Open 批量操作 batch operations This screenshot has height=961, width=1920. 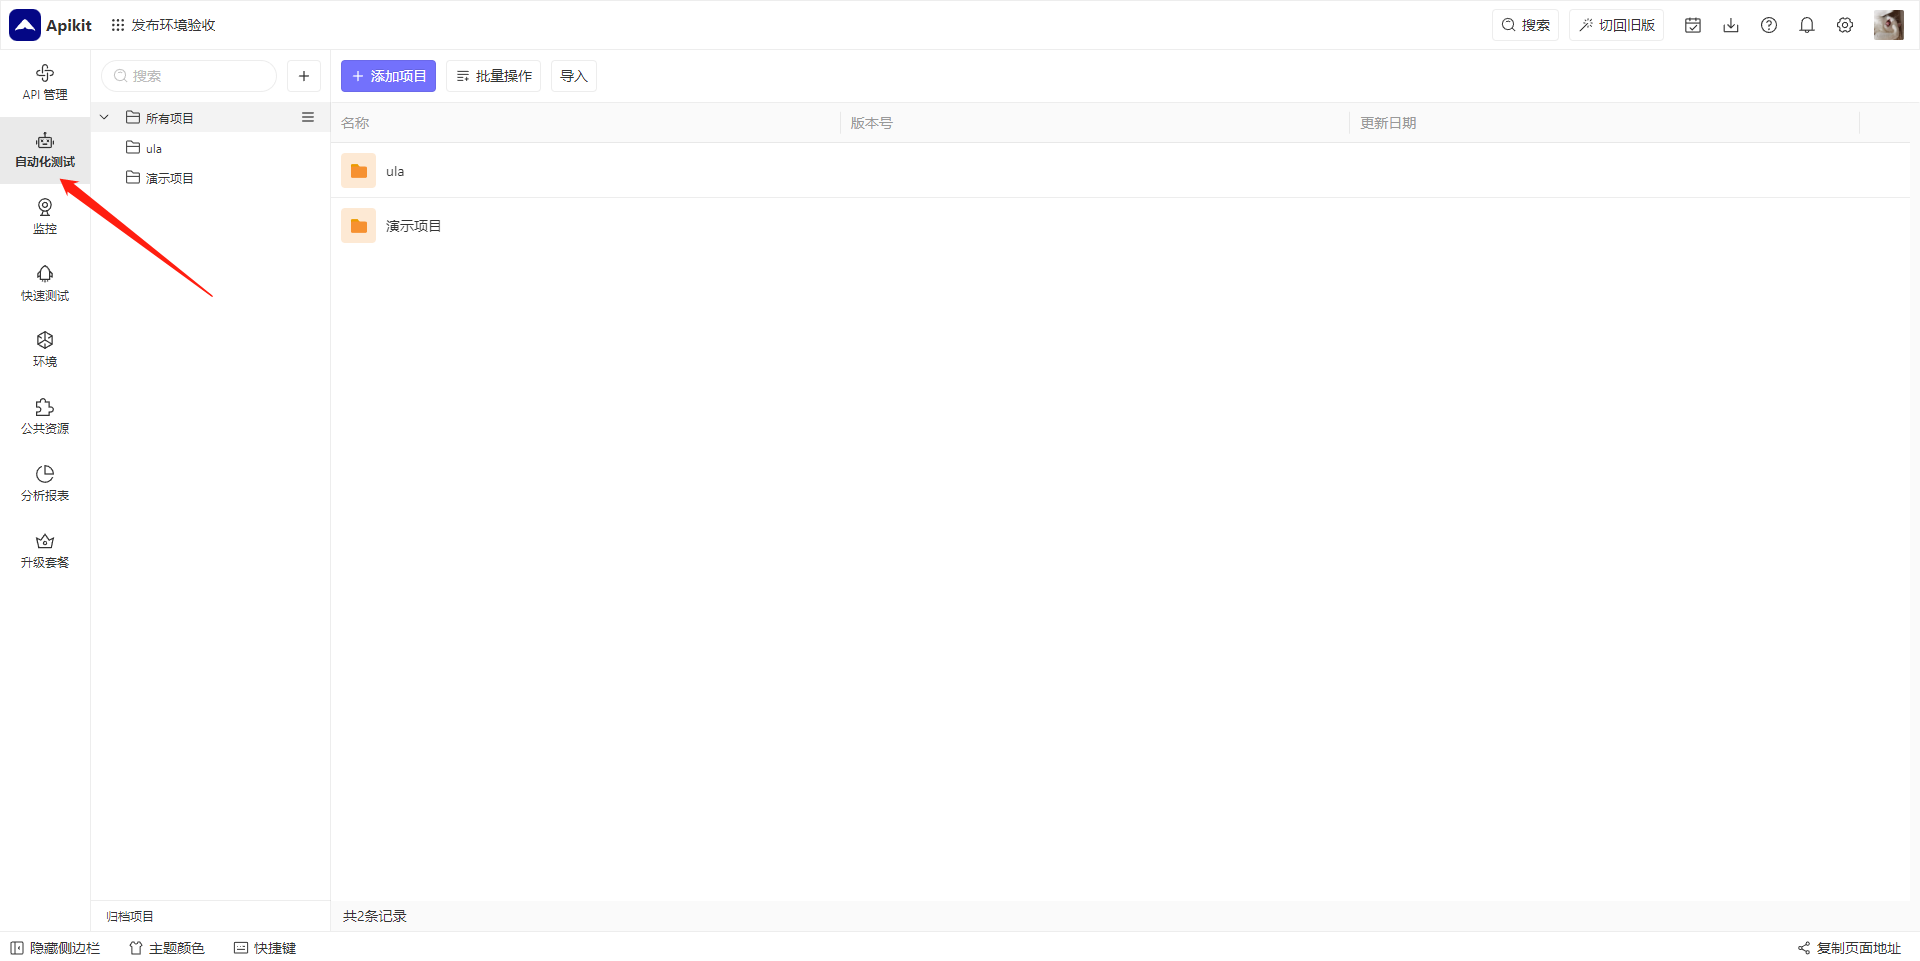pyautogui.click(x=494, y=76)
